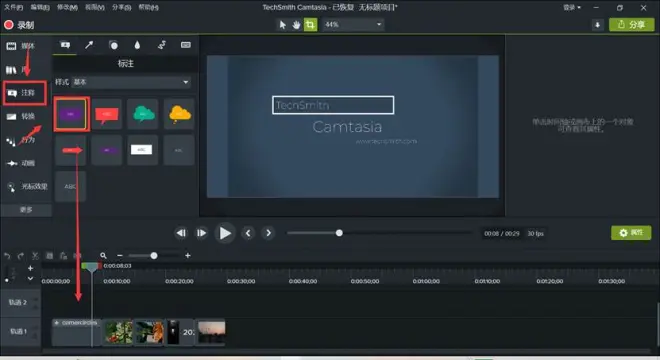This screenshot has width=660, height=360.
Task: Open the 文件 file menu
Action: click(13, 7)
